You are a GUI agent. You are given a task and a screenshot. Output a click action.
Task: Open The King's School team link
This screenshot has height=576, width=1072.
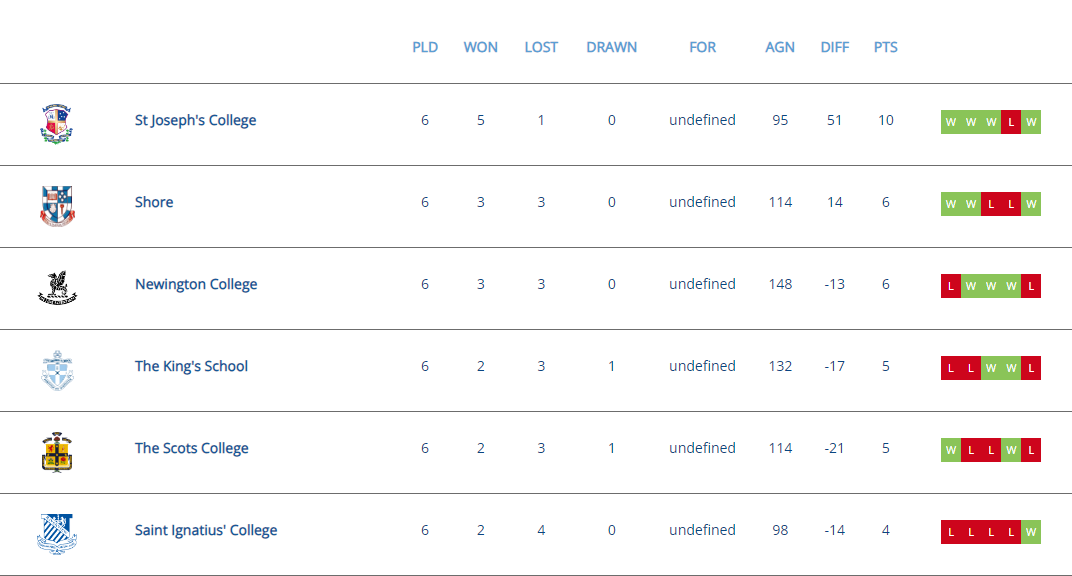coord(191,366)
